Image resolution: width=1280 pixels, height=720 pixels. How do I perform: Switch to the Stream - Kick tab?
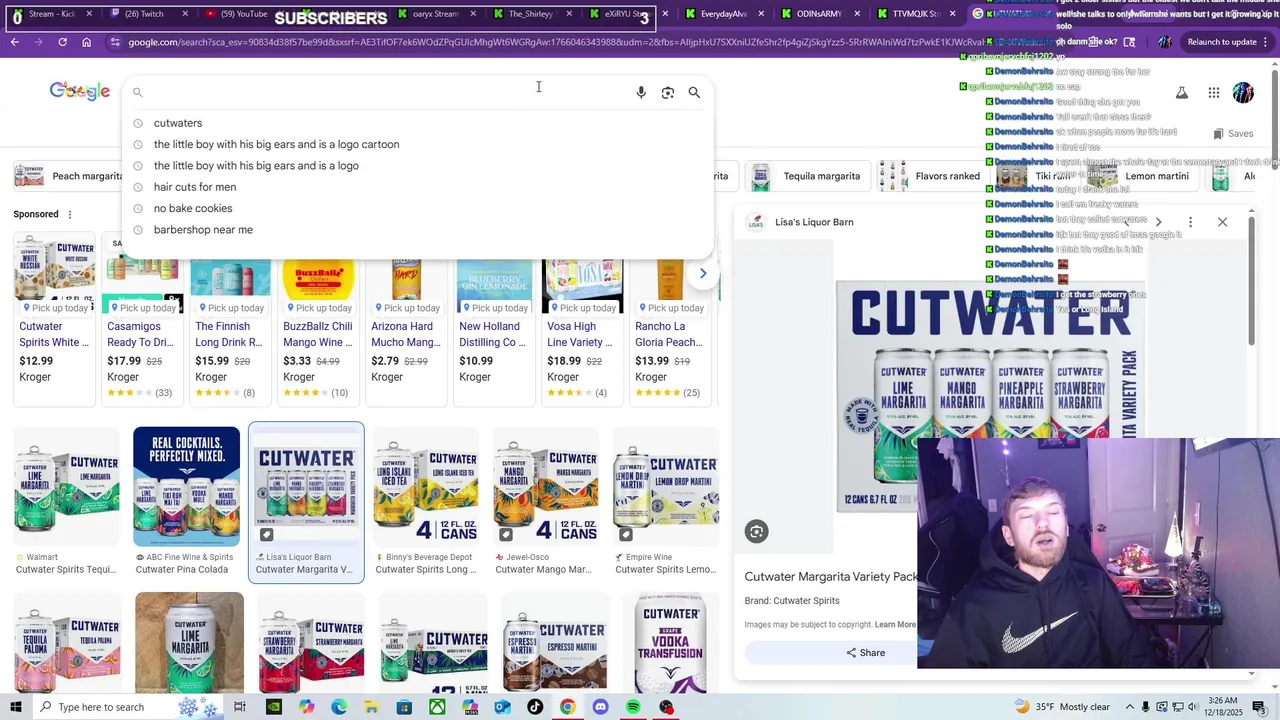click(50, 14)
